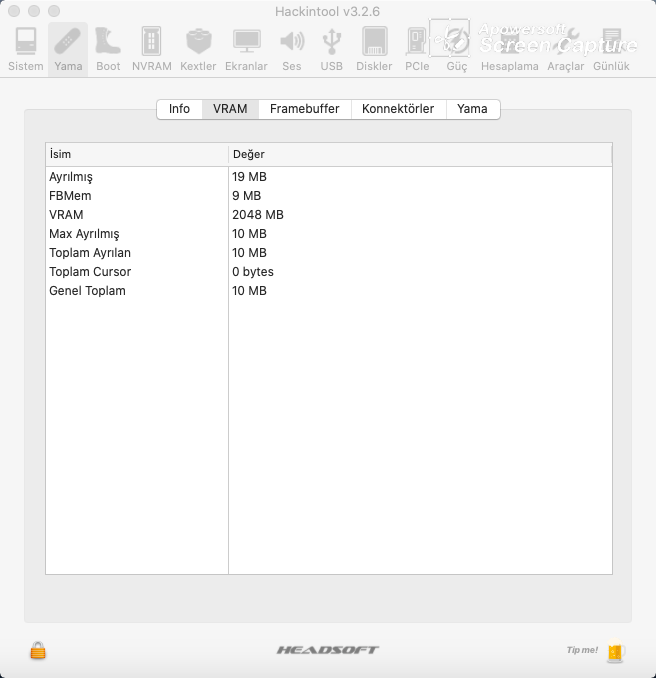Select the FBMem row
The image size is (656, 678).
point(329,196)
